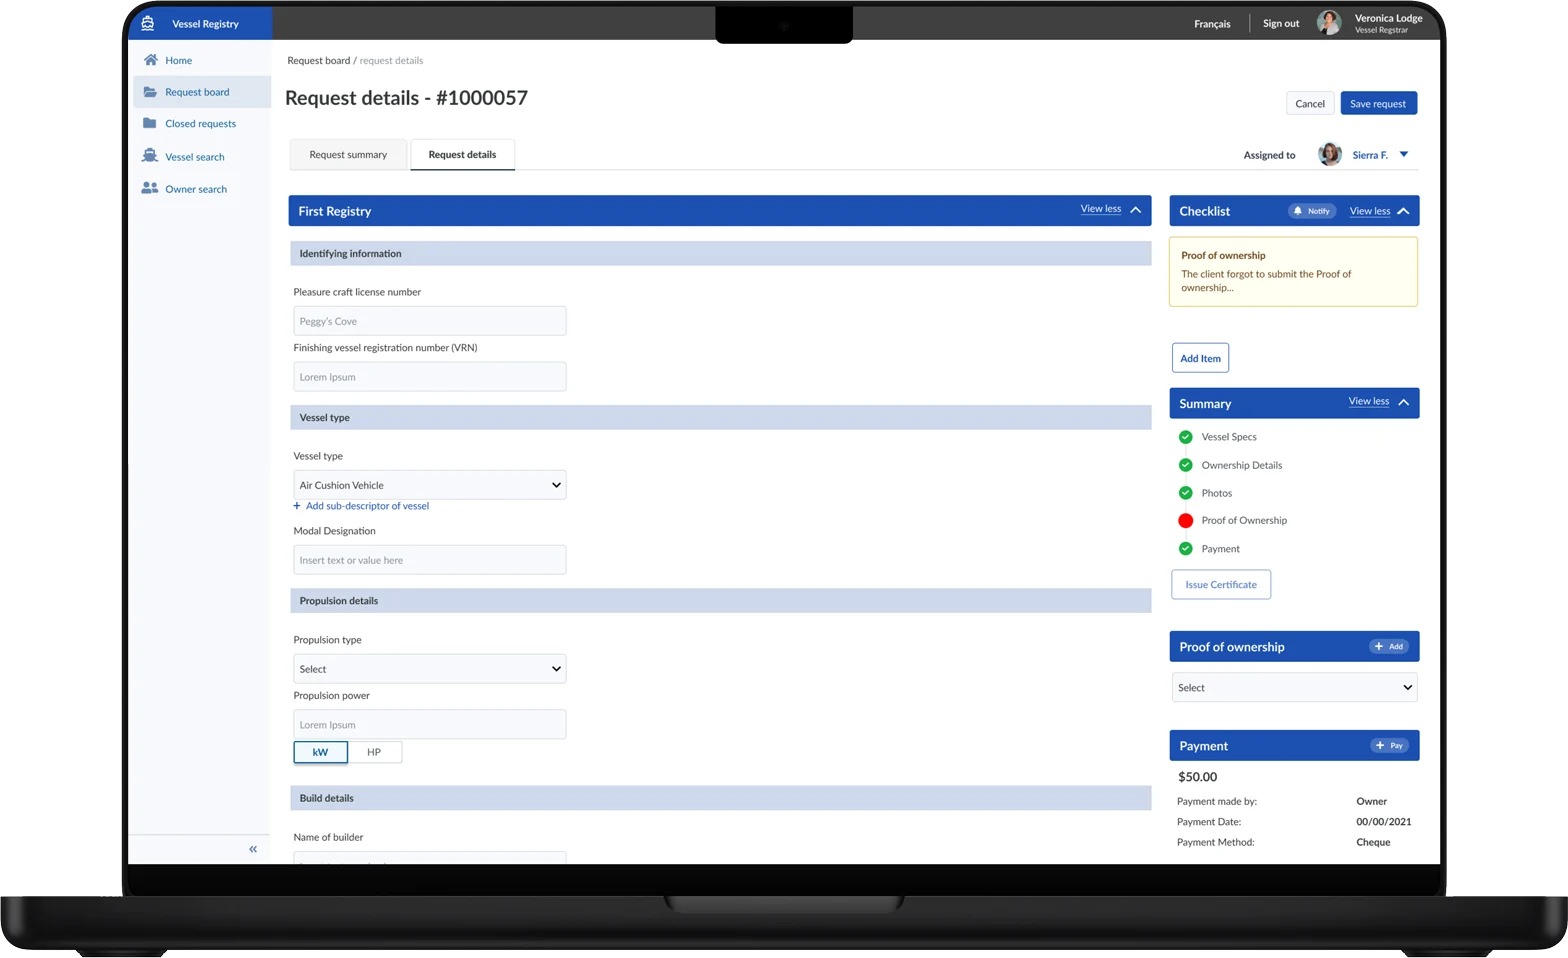Click the Closed requests folder icon

(150, 123)
